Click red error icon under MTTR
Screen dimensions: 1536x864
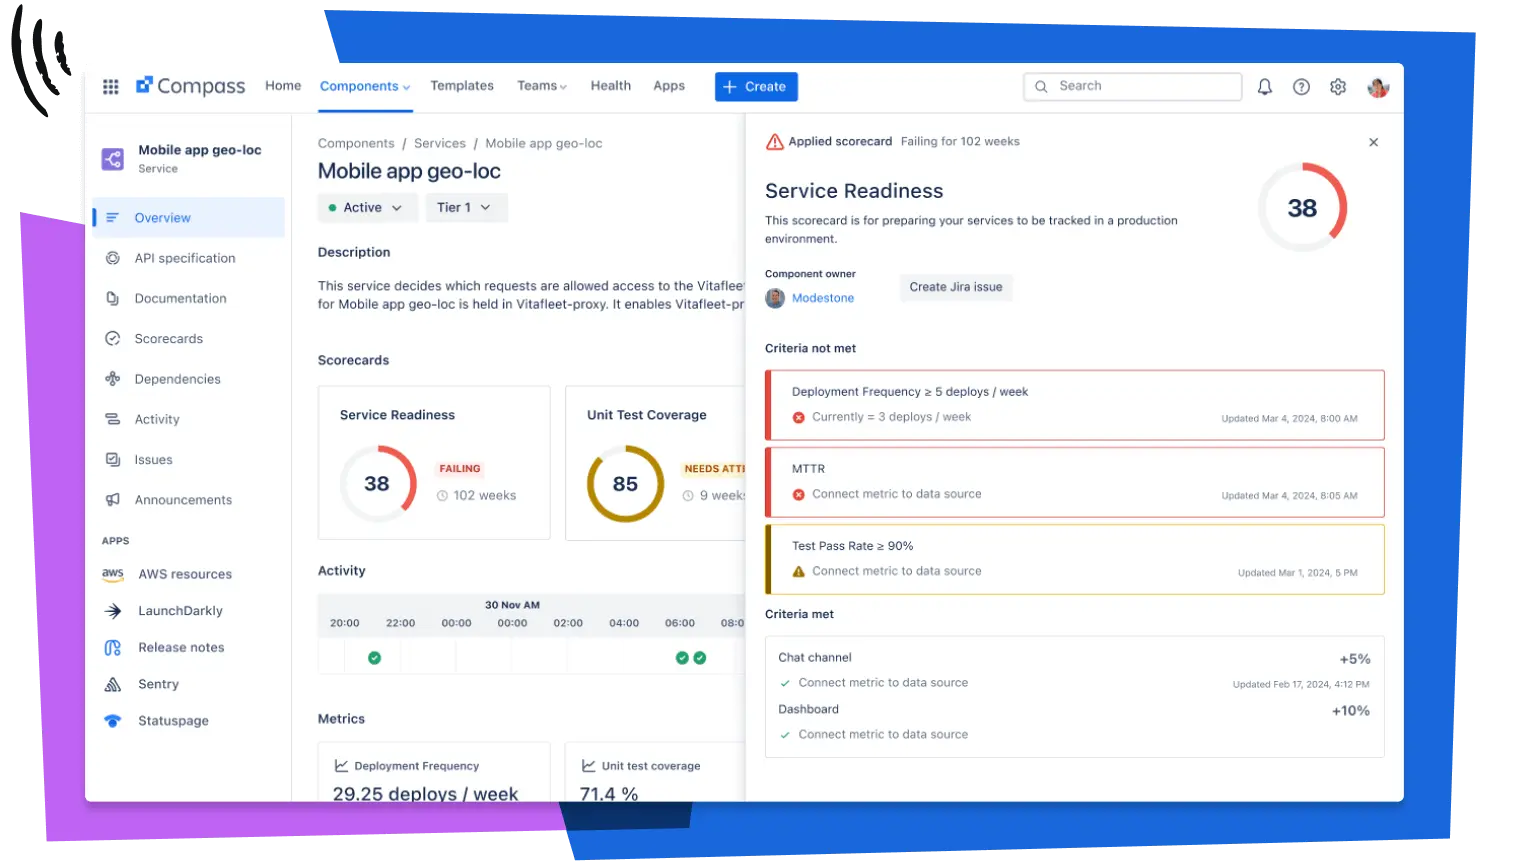tap(799, 495)
